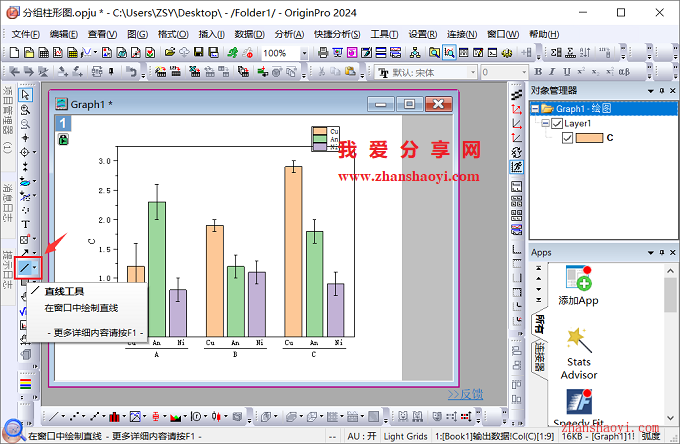
Task: Toggle Italic text formatting
Action: pyautogui.click(x=552, y=72)
